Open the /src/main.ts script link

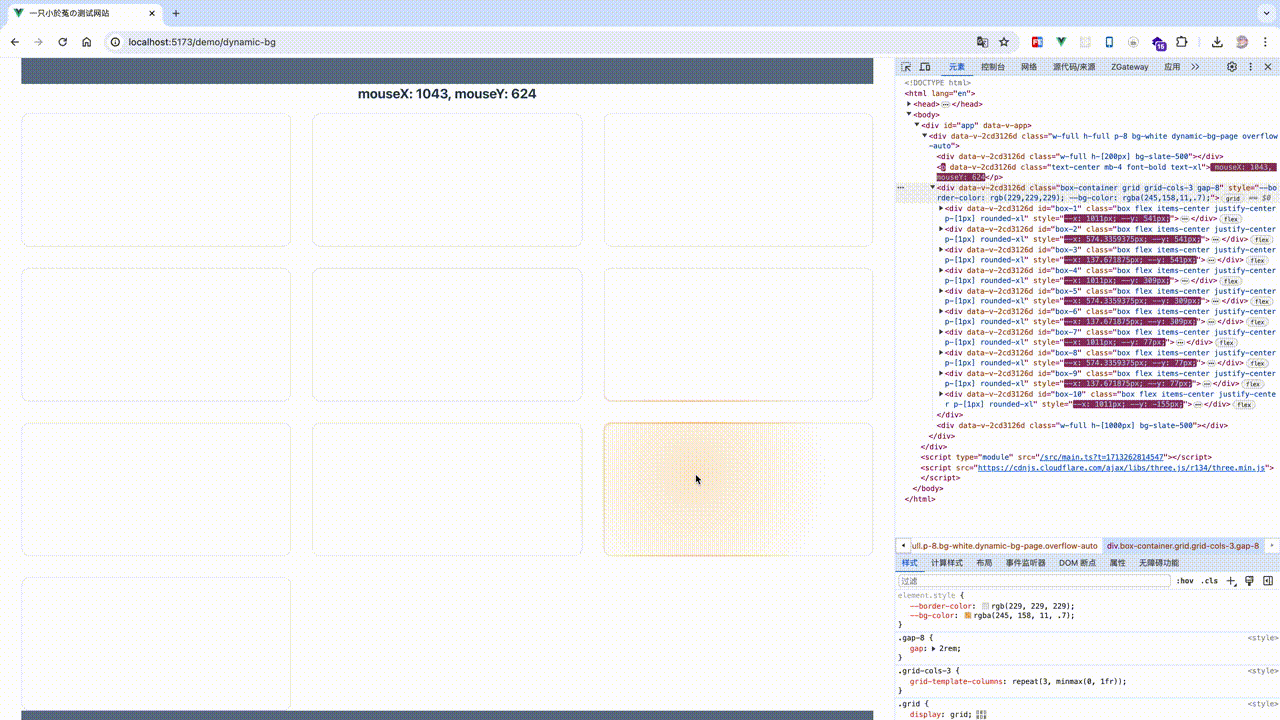1101,456
